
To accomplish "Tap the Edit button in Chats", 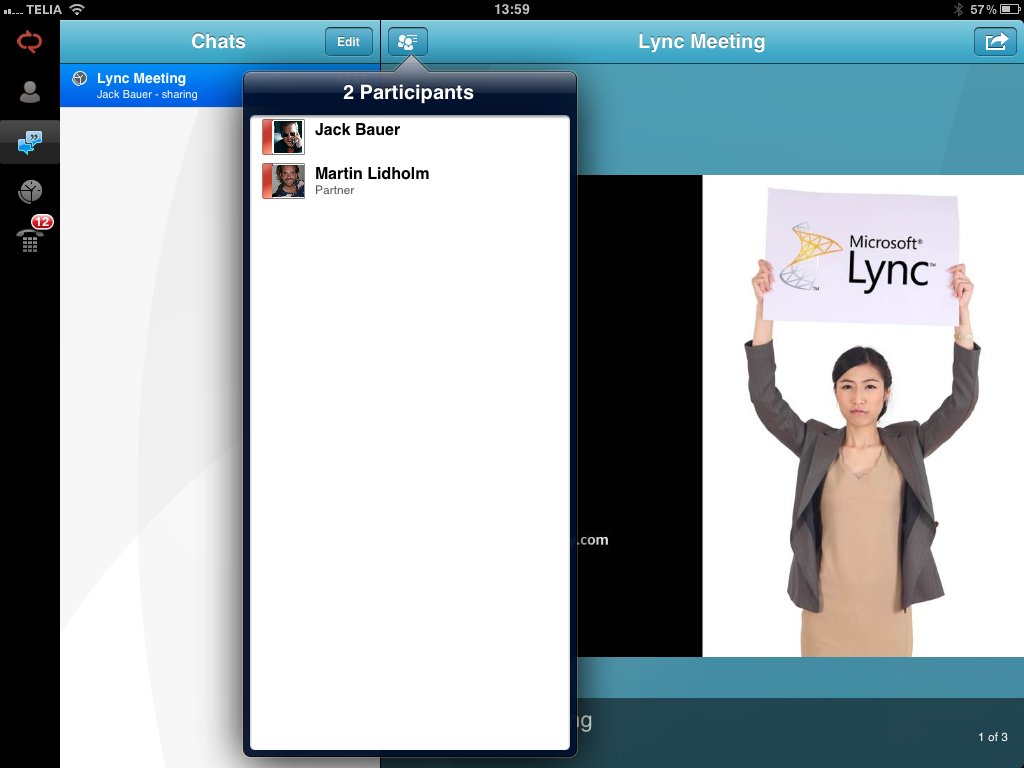I will [x=349, y=42].
